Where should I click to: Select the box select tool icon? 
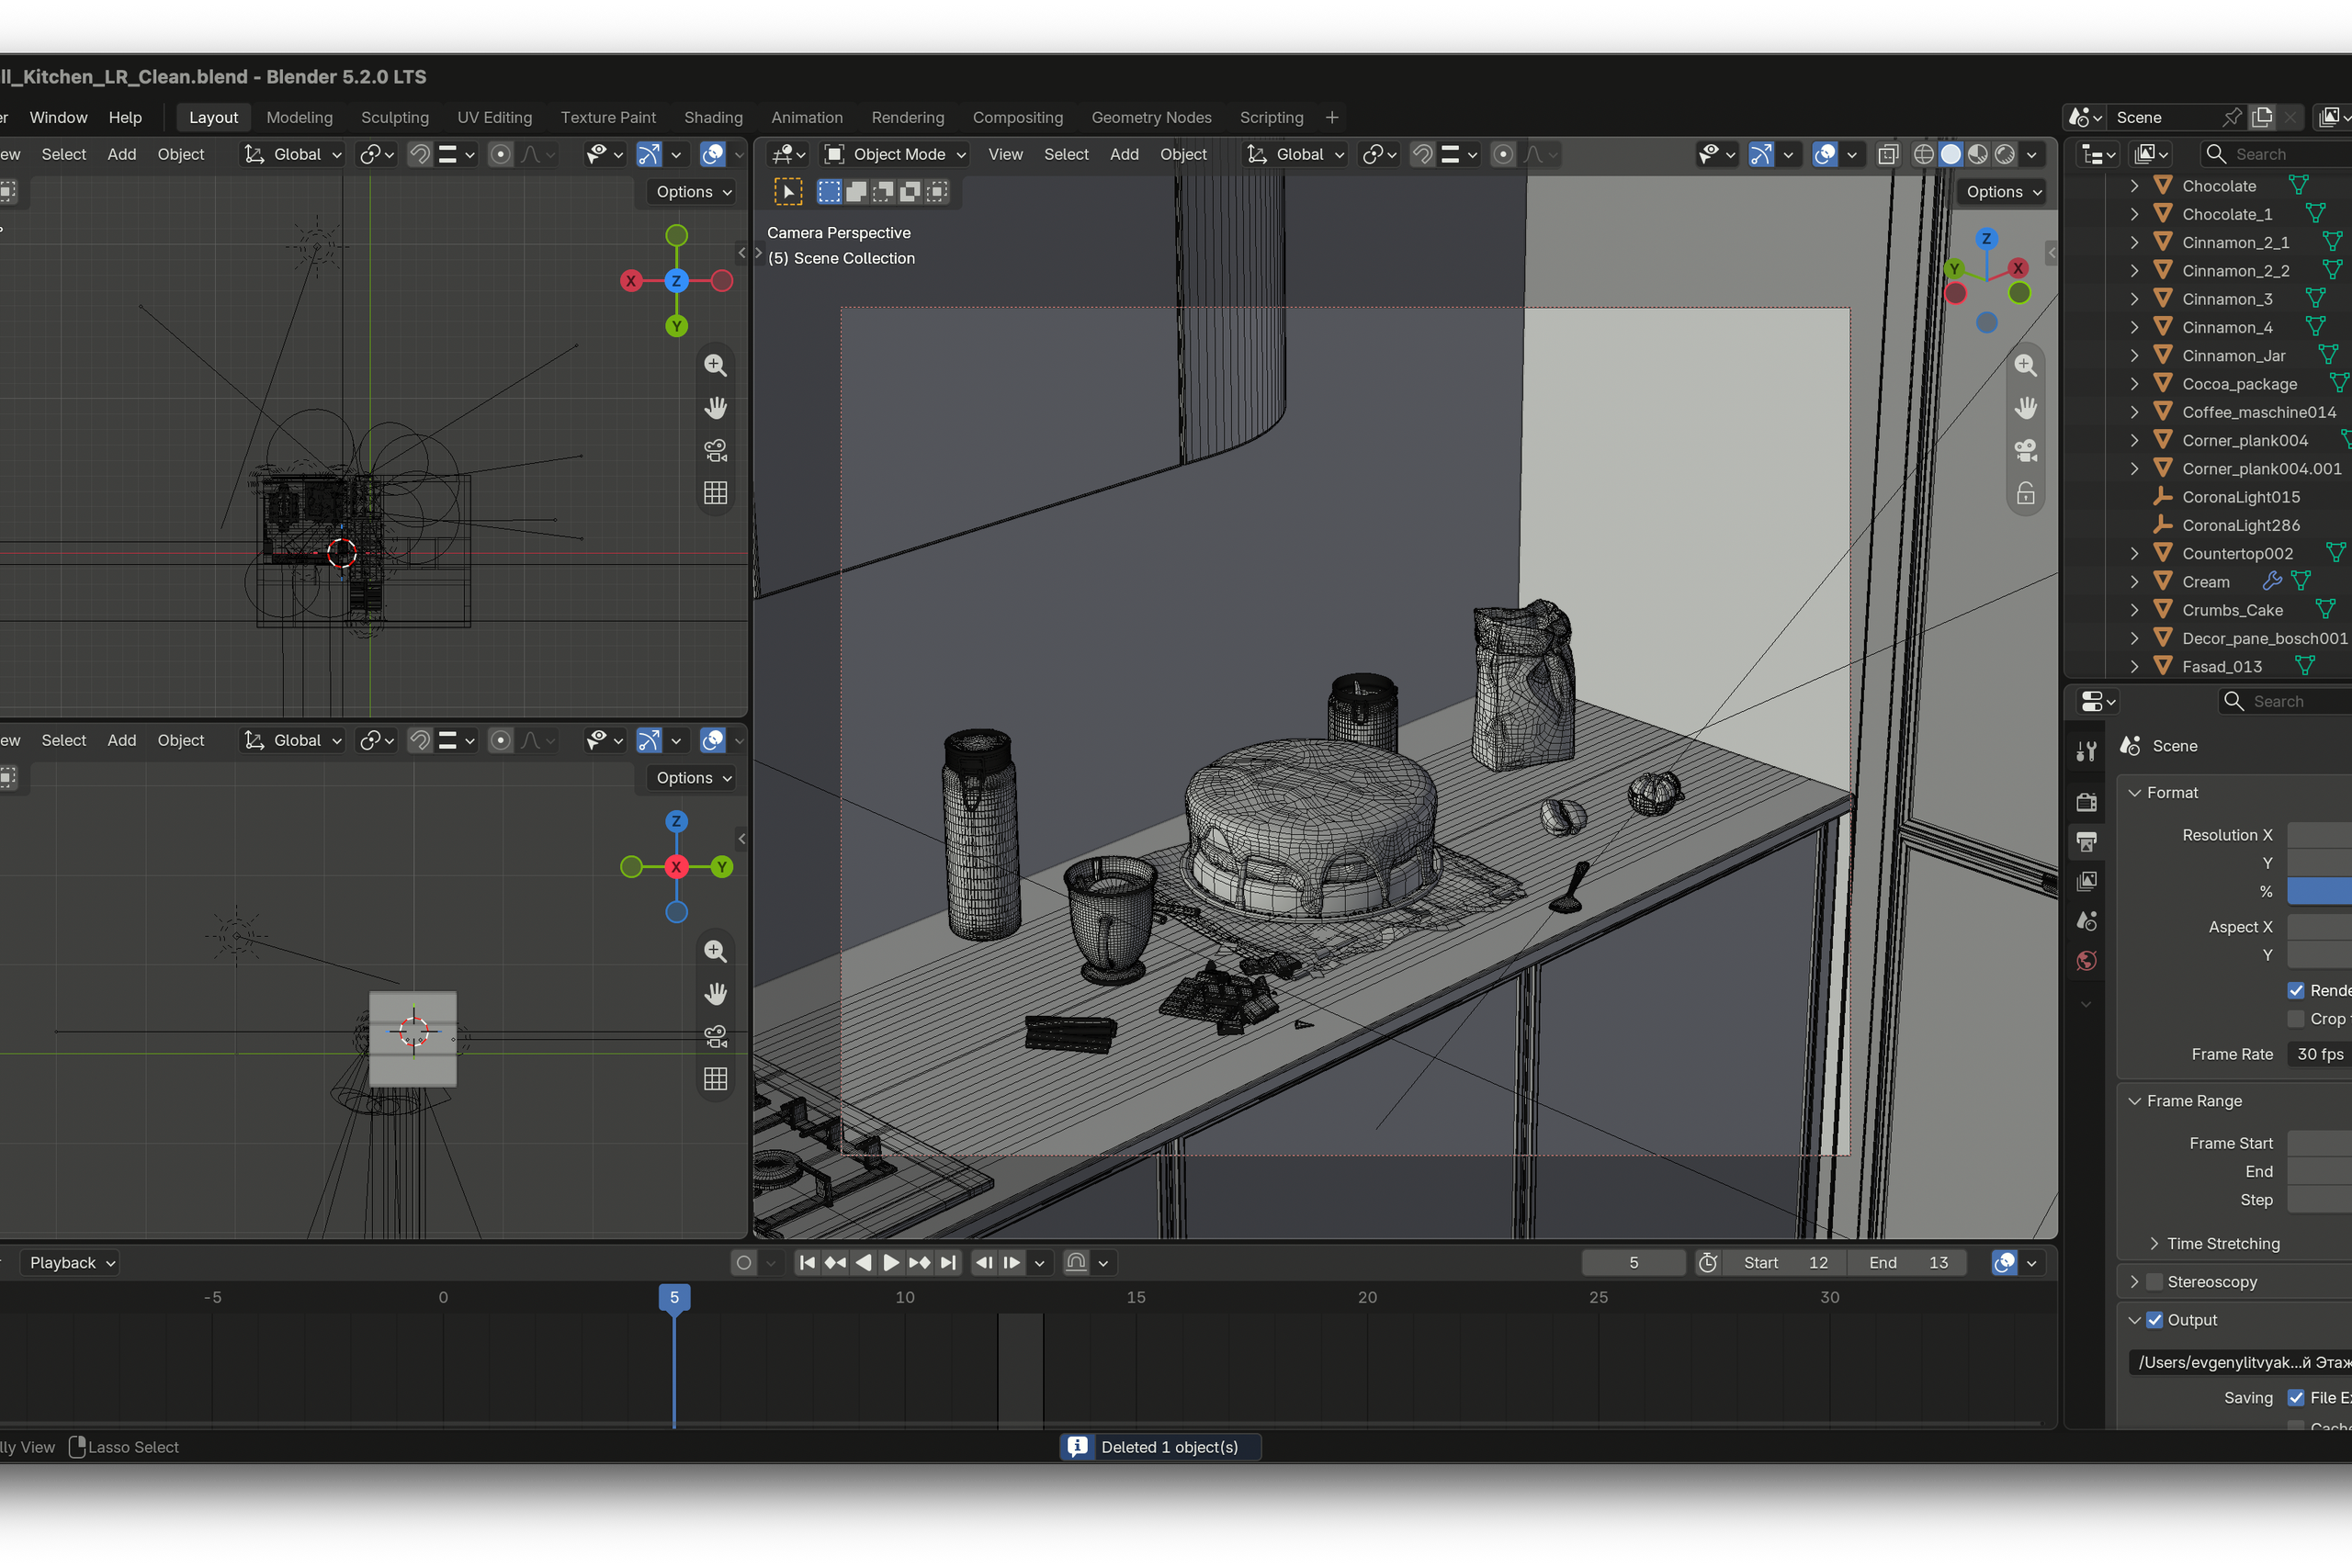[829, 191]
